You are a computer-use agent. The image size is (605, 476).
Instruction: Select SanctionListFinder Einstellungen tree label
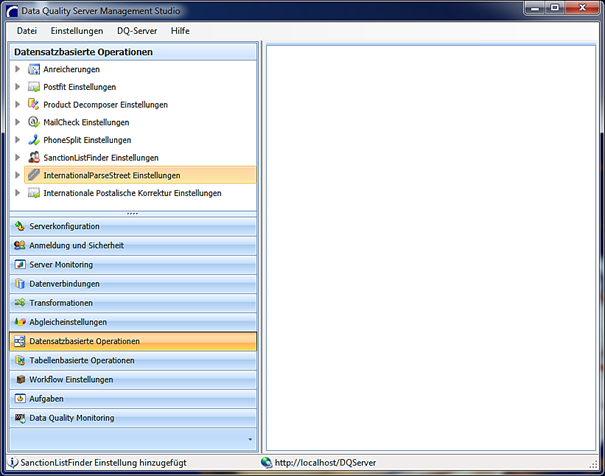[101, 158]
